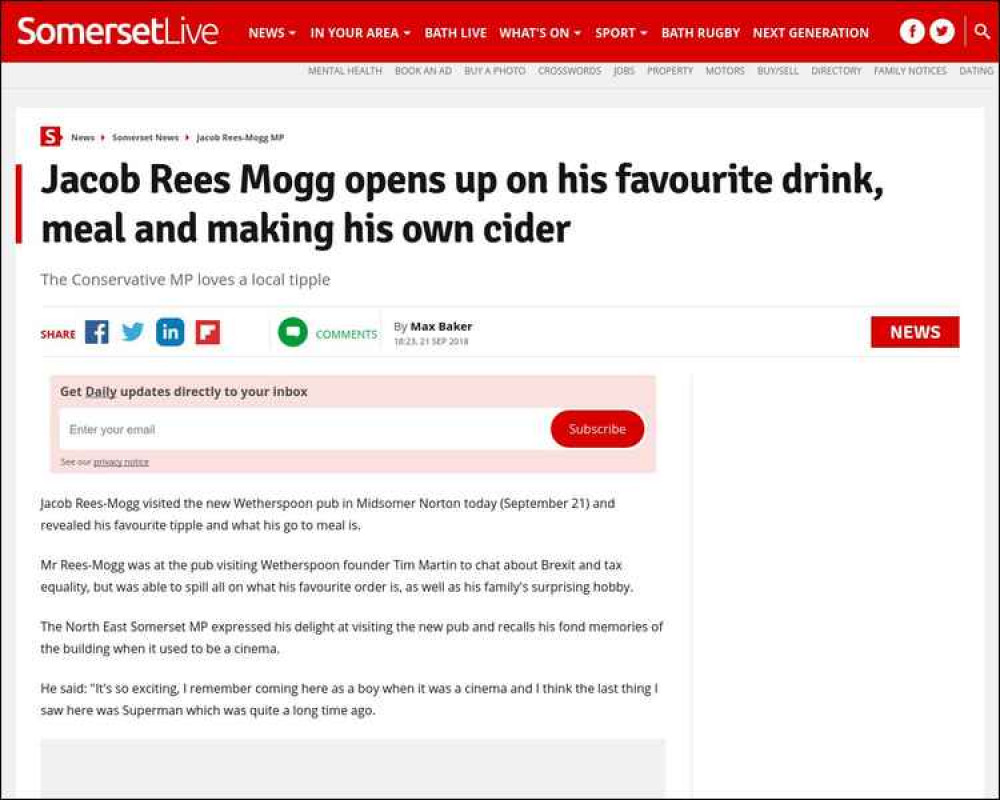
Task: Click the Subscribe button
Action: tap(597, 429)
